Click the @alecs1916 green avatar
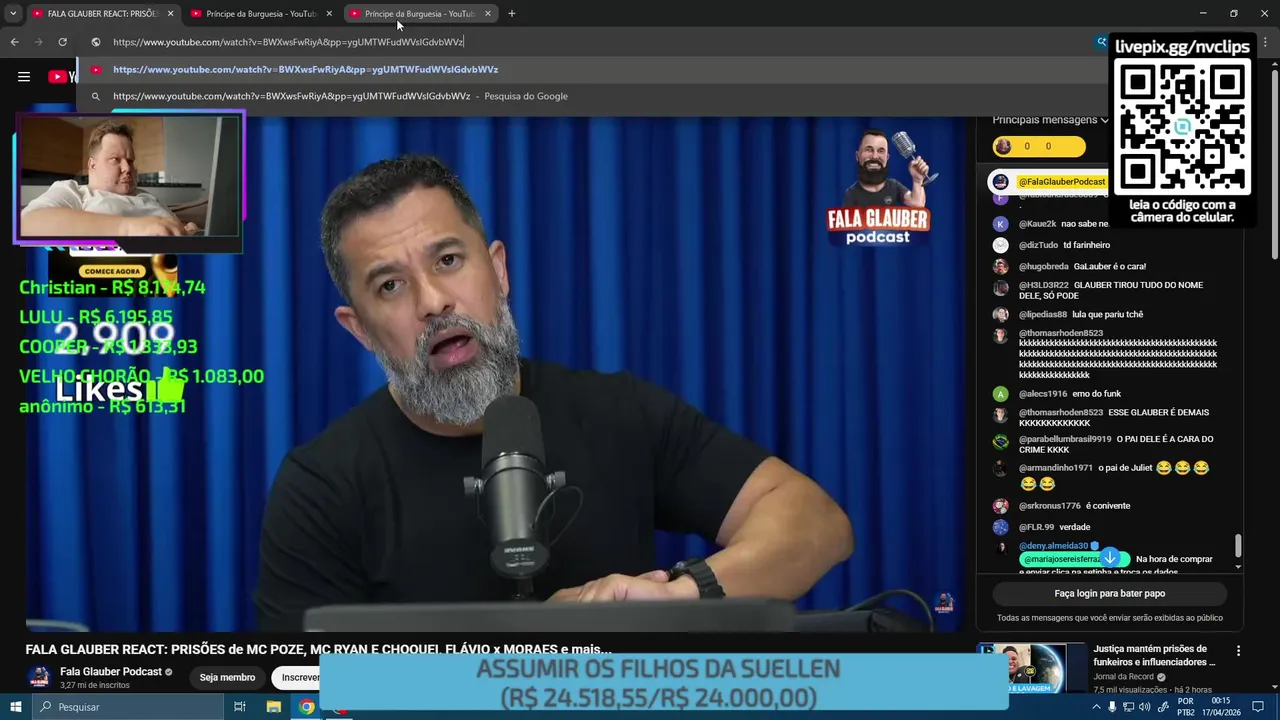This screenshot has height=720, width=1280. click(x=1000, y=394)
